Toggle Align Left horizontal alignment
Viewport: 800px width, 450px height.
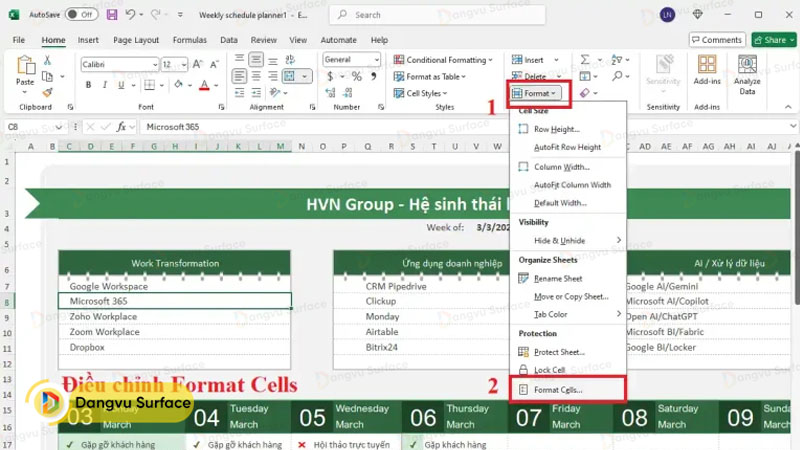239,77
